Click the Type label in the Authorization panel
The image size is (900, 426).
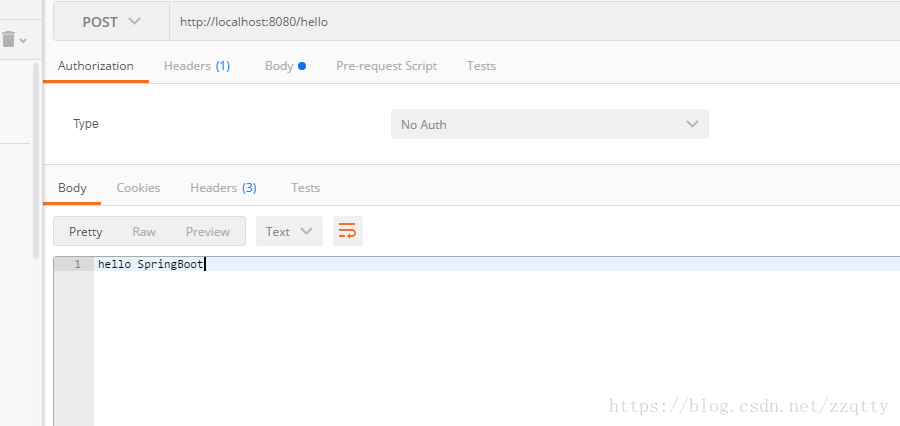(x=86, y=123)
